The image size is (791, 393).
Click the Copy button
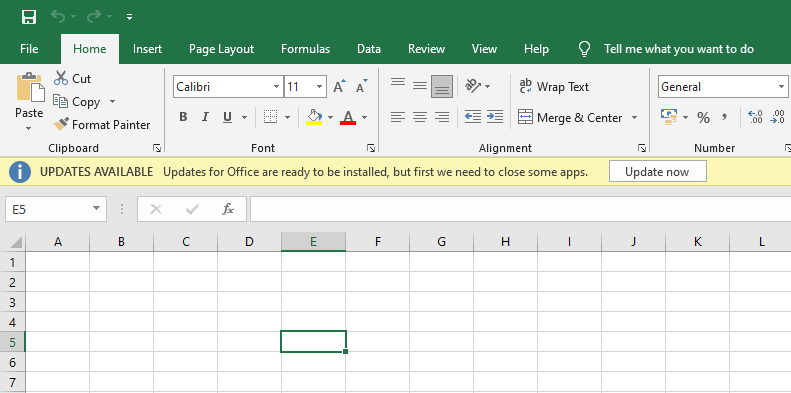(x=77, y=102)
